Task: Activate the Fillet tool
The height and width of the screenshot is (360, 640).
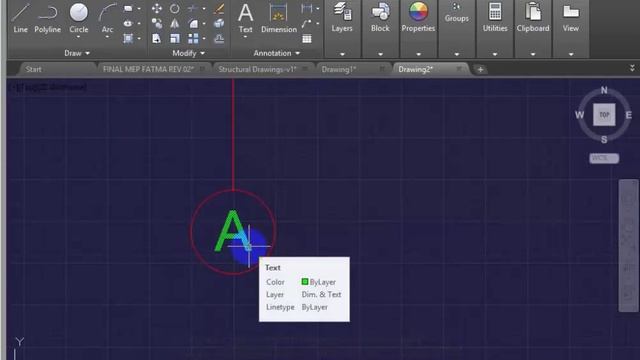Action: pyautogui.click(x=193, y=24)
